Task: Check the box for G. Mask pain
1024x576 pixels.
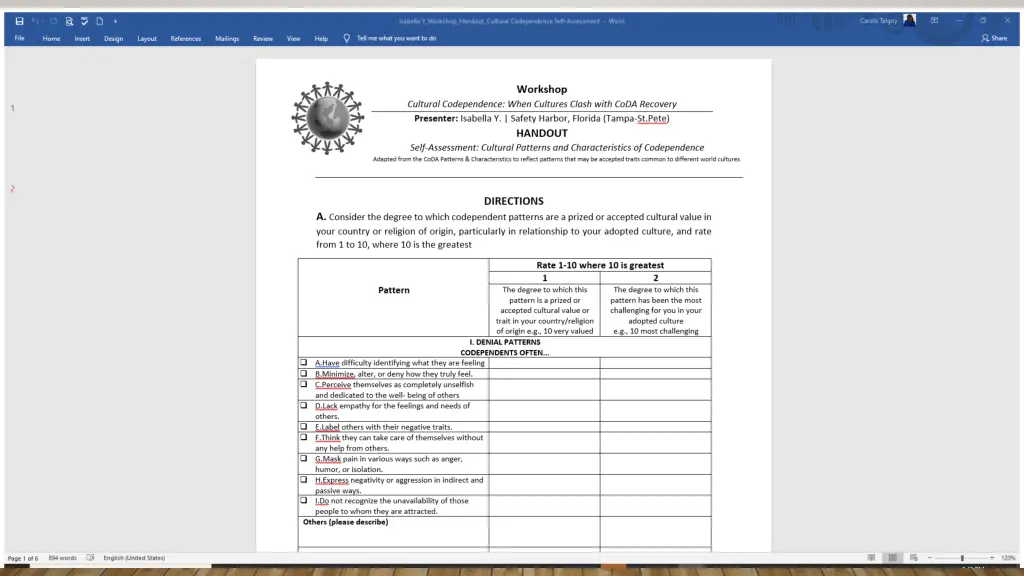Action: 304,458
